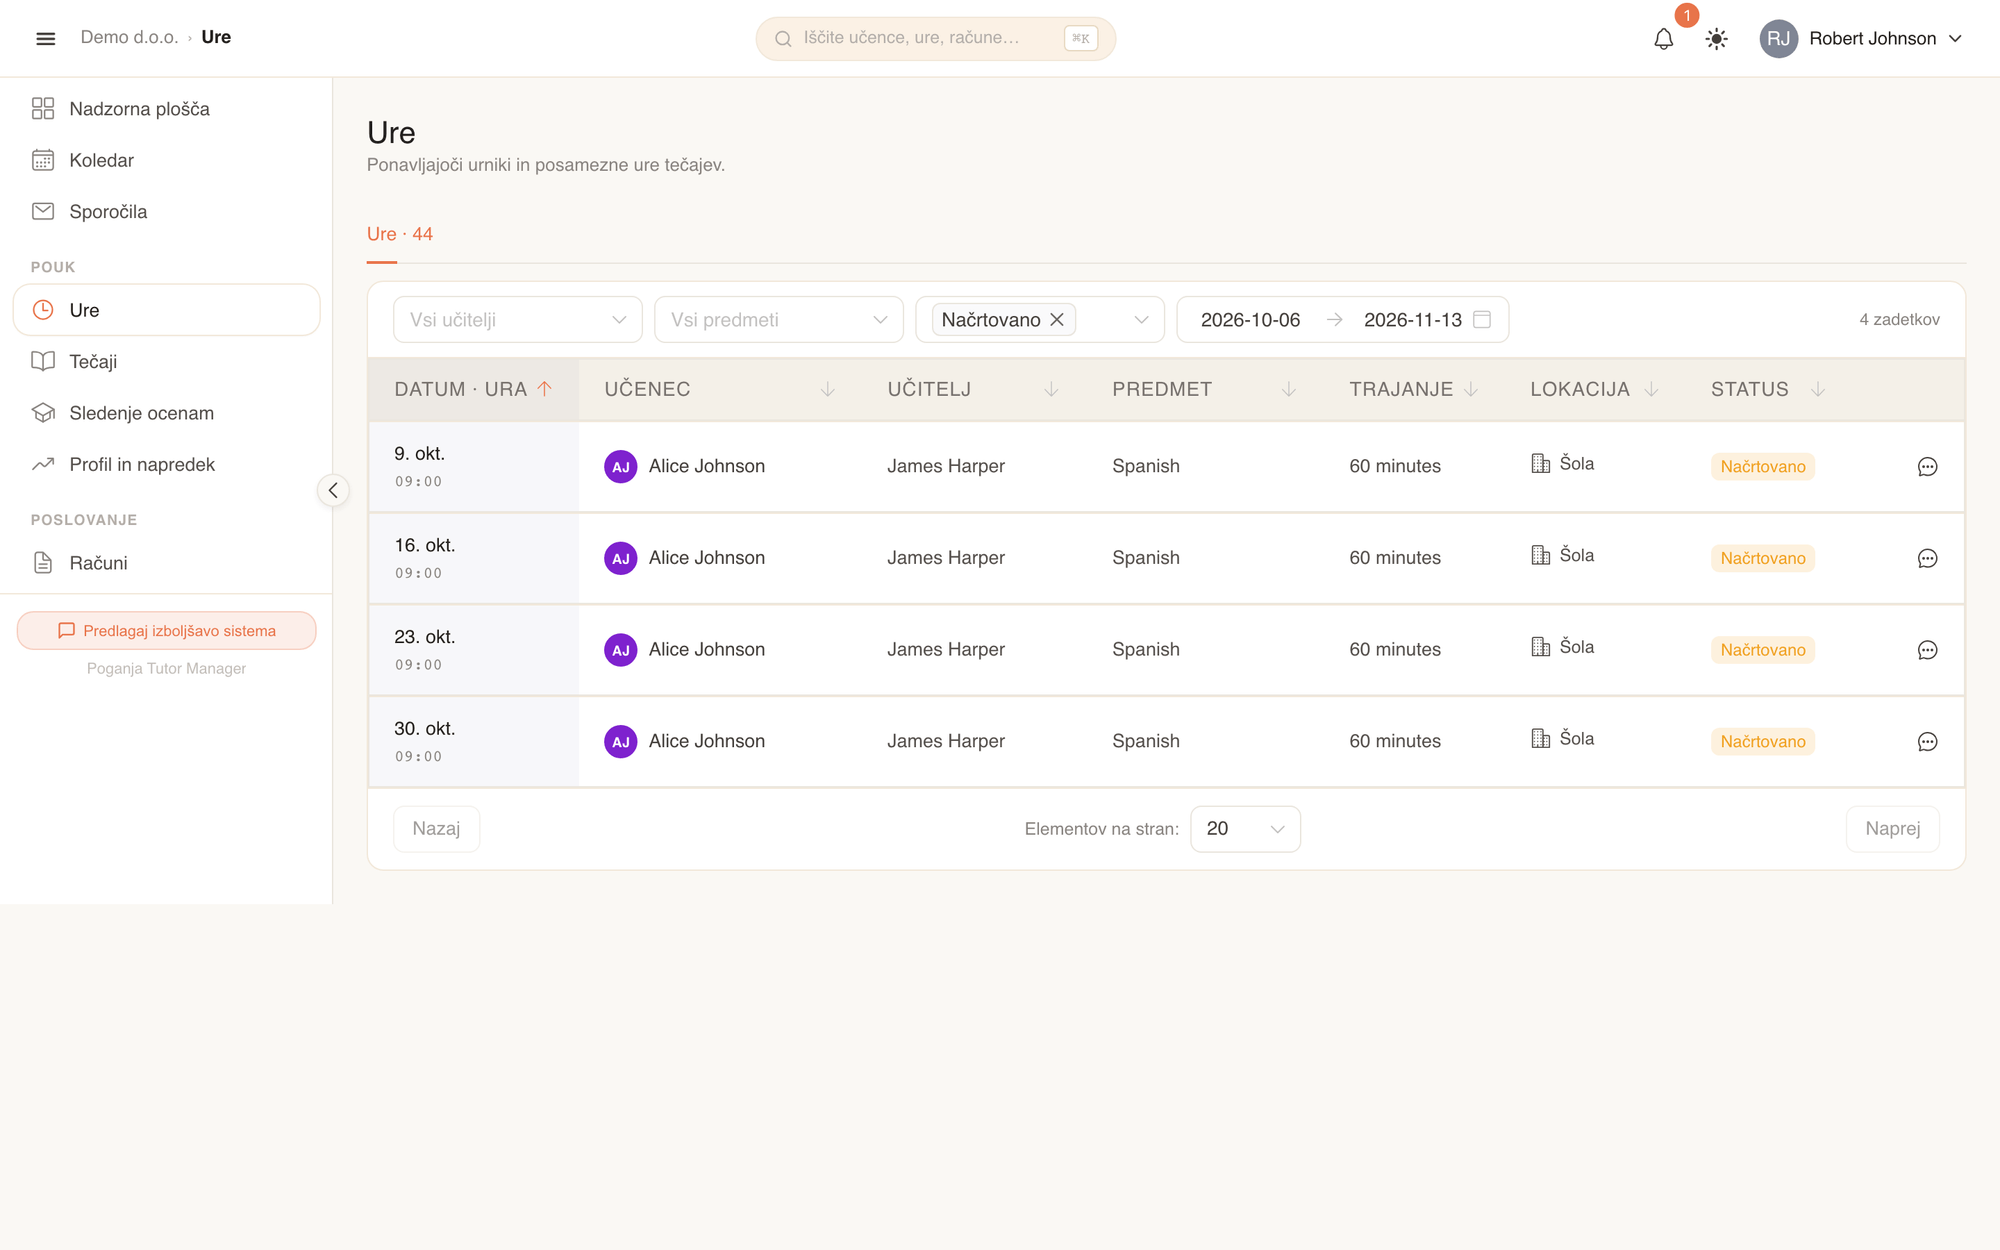Expand the Vsi predmeti dropdown
Viewport: 2000px width, 1250px height.
[x=778, y=320]
